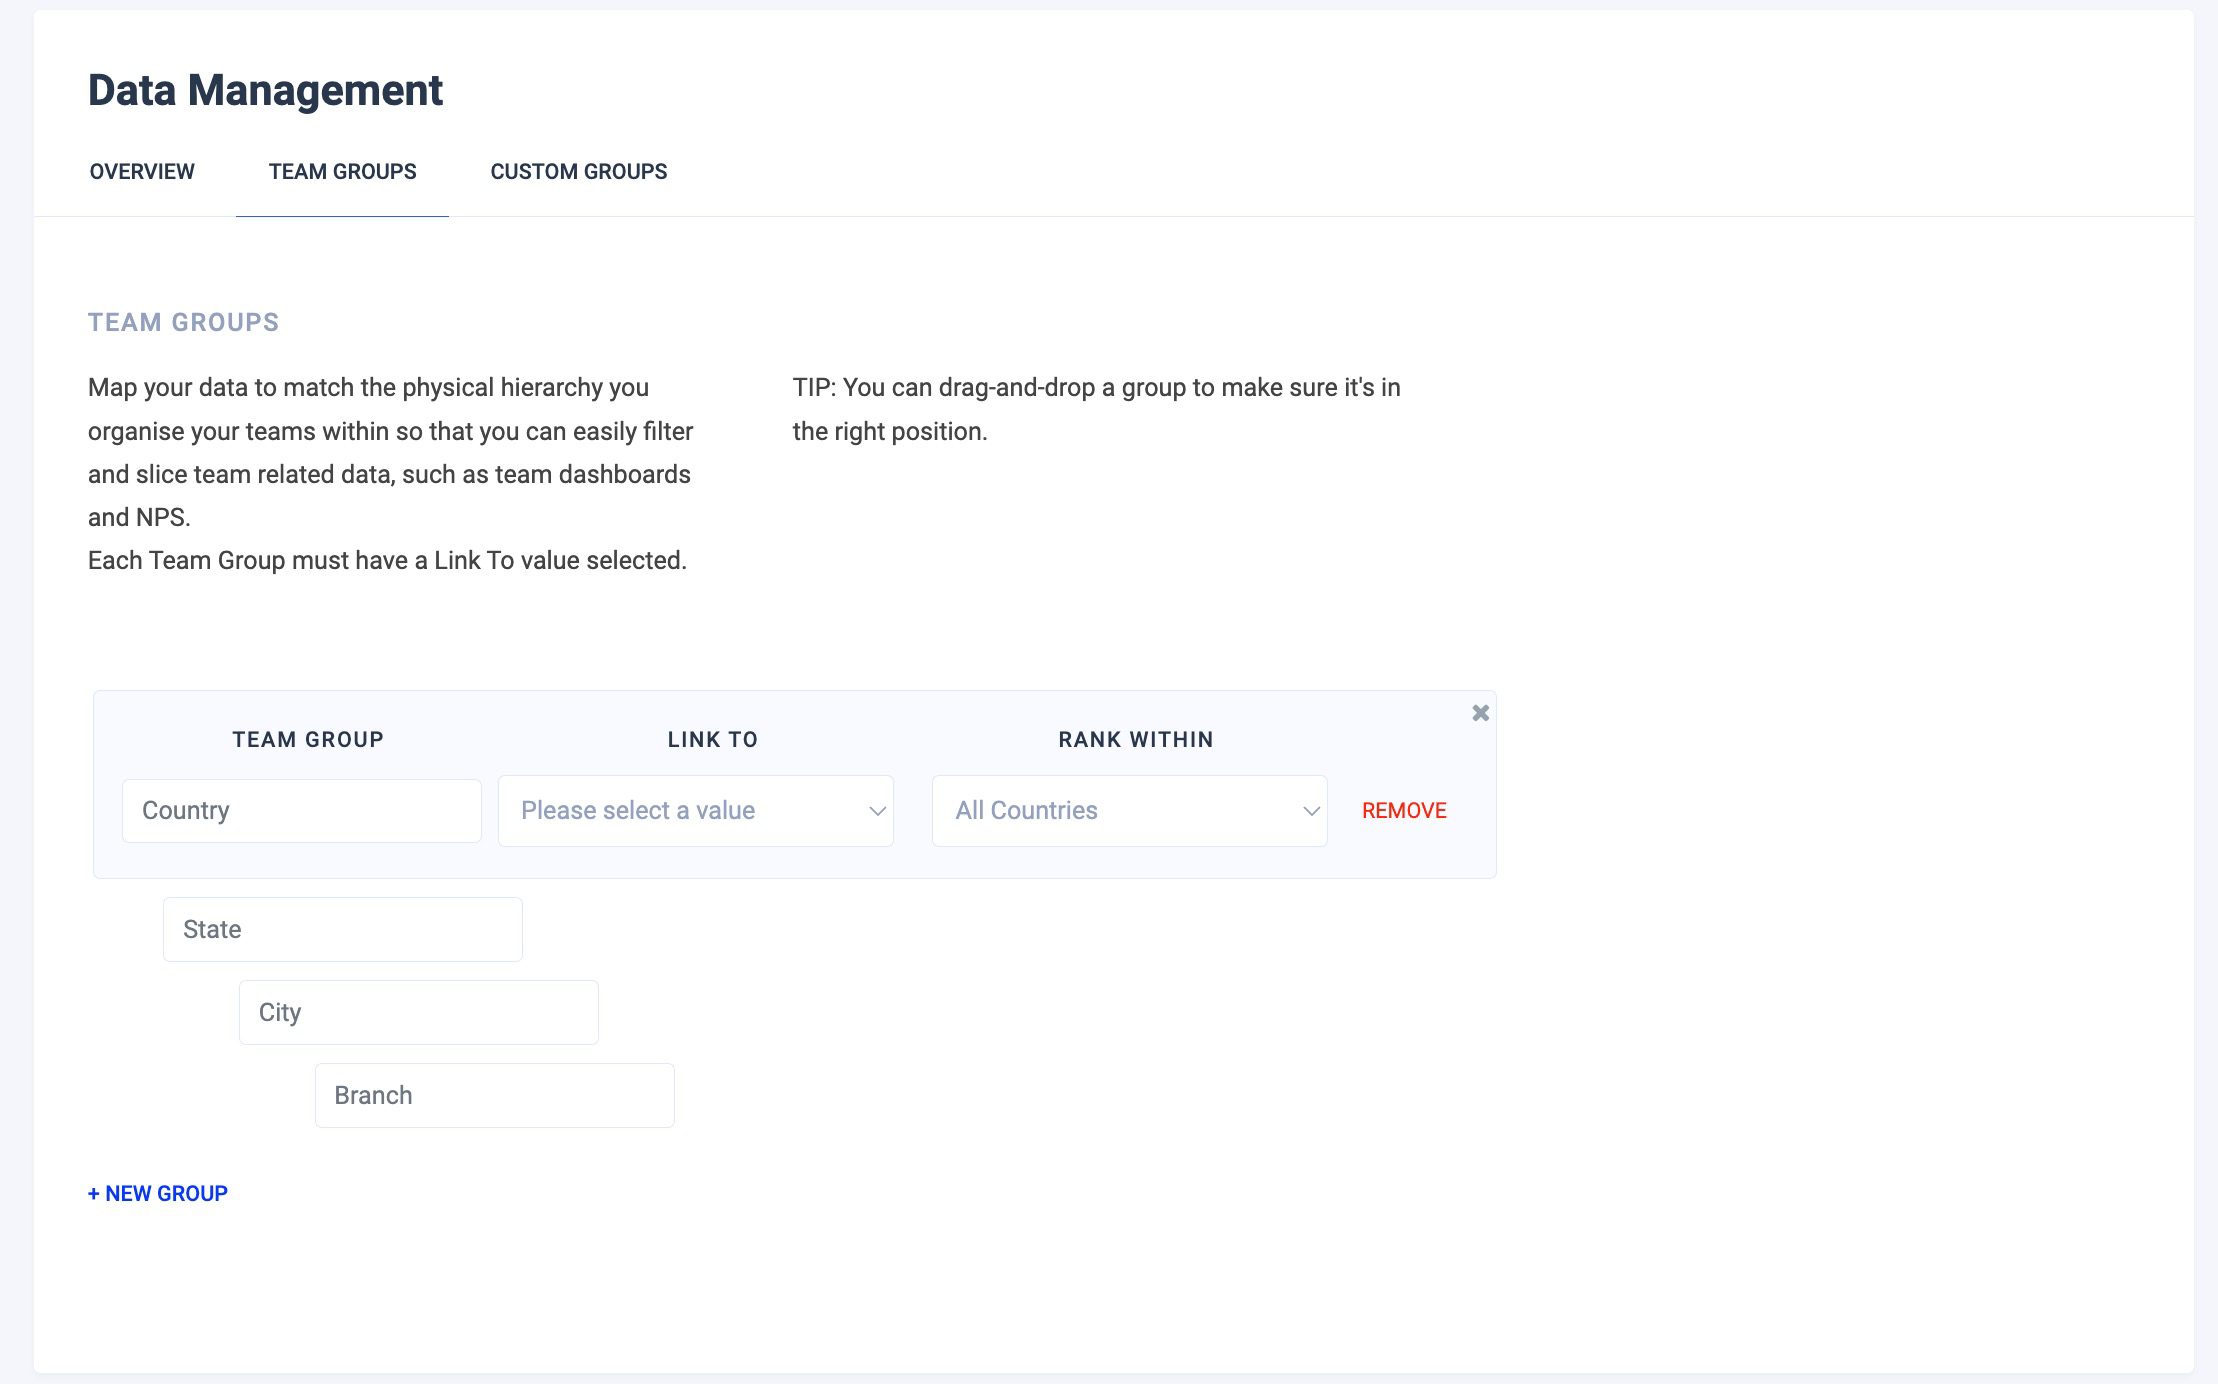Expand the Rank Within 'All Countries' dropdown
The height and width of the screenshot is (1384, 2218).
coord(1129,811)
